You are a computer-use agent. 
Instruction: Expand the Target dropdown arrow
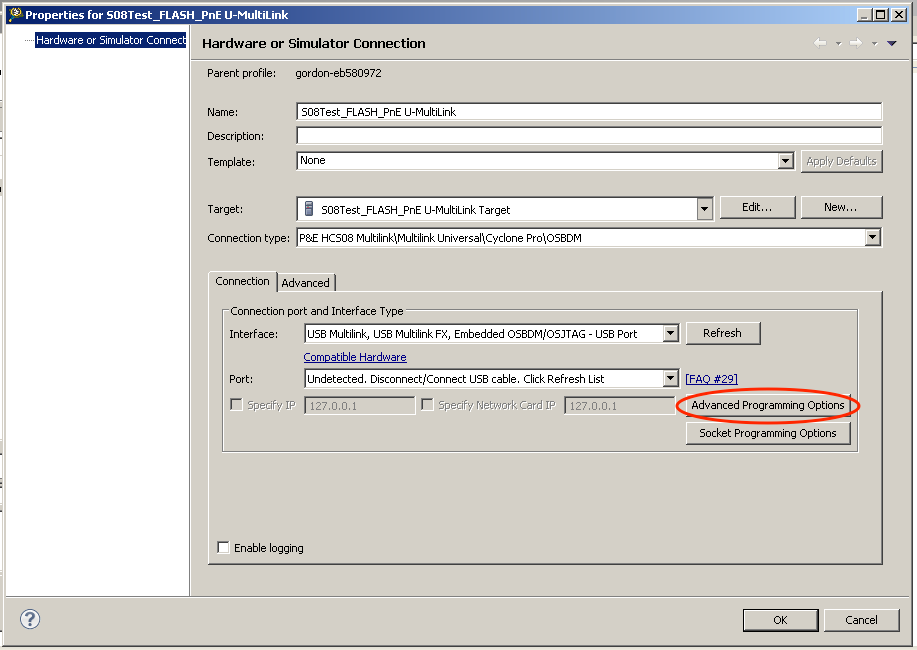point(705,209)
